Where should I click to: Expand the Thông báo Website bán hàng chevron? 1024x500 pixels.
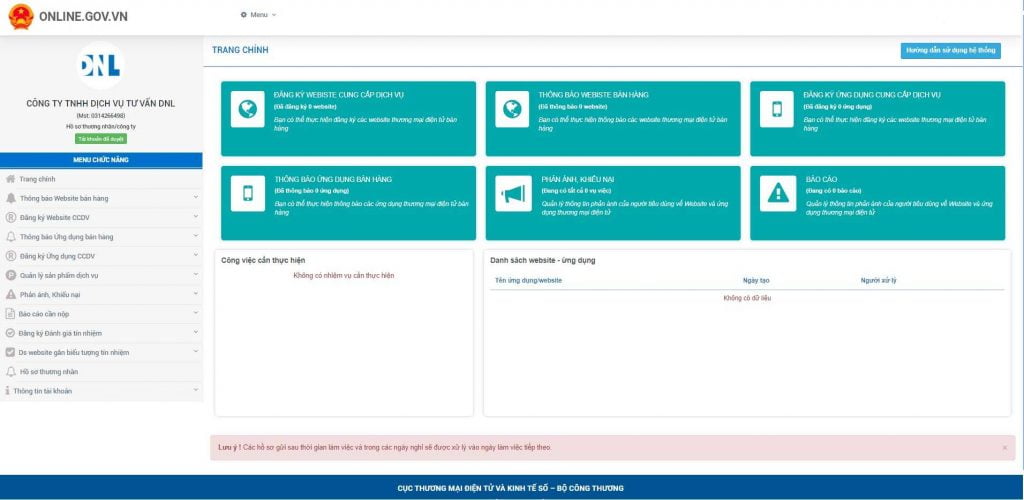pos(195,197)
